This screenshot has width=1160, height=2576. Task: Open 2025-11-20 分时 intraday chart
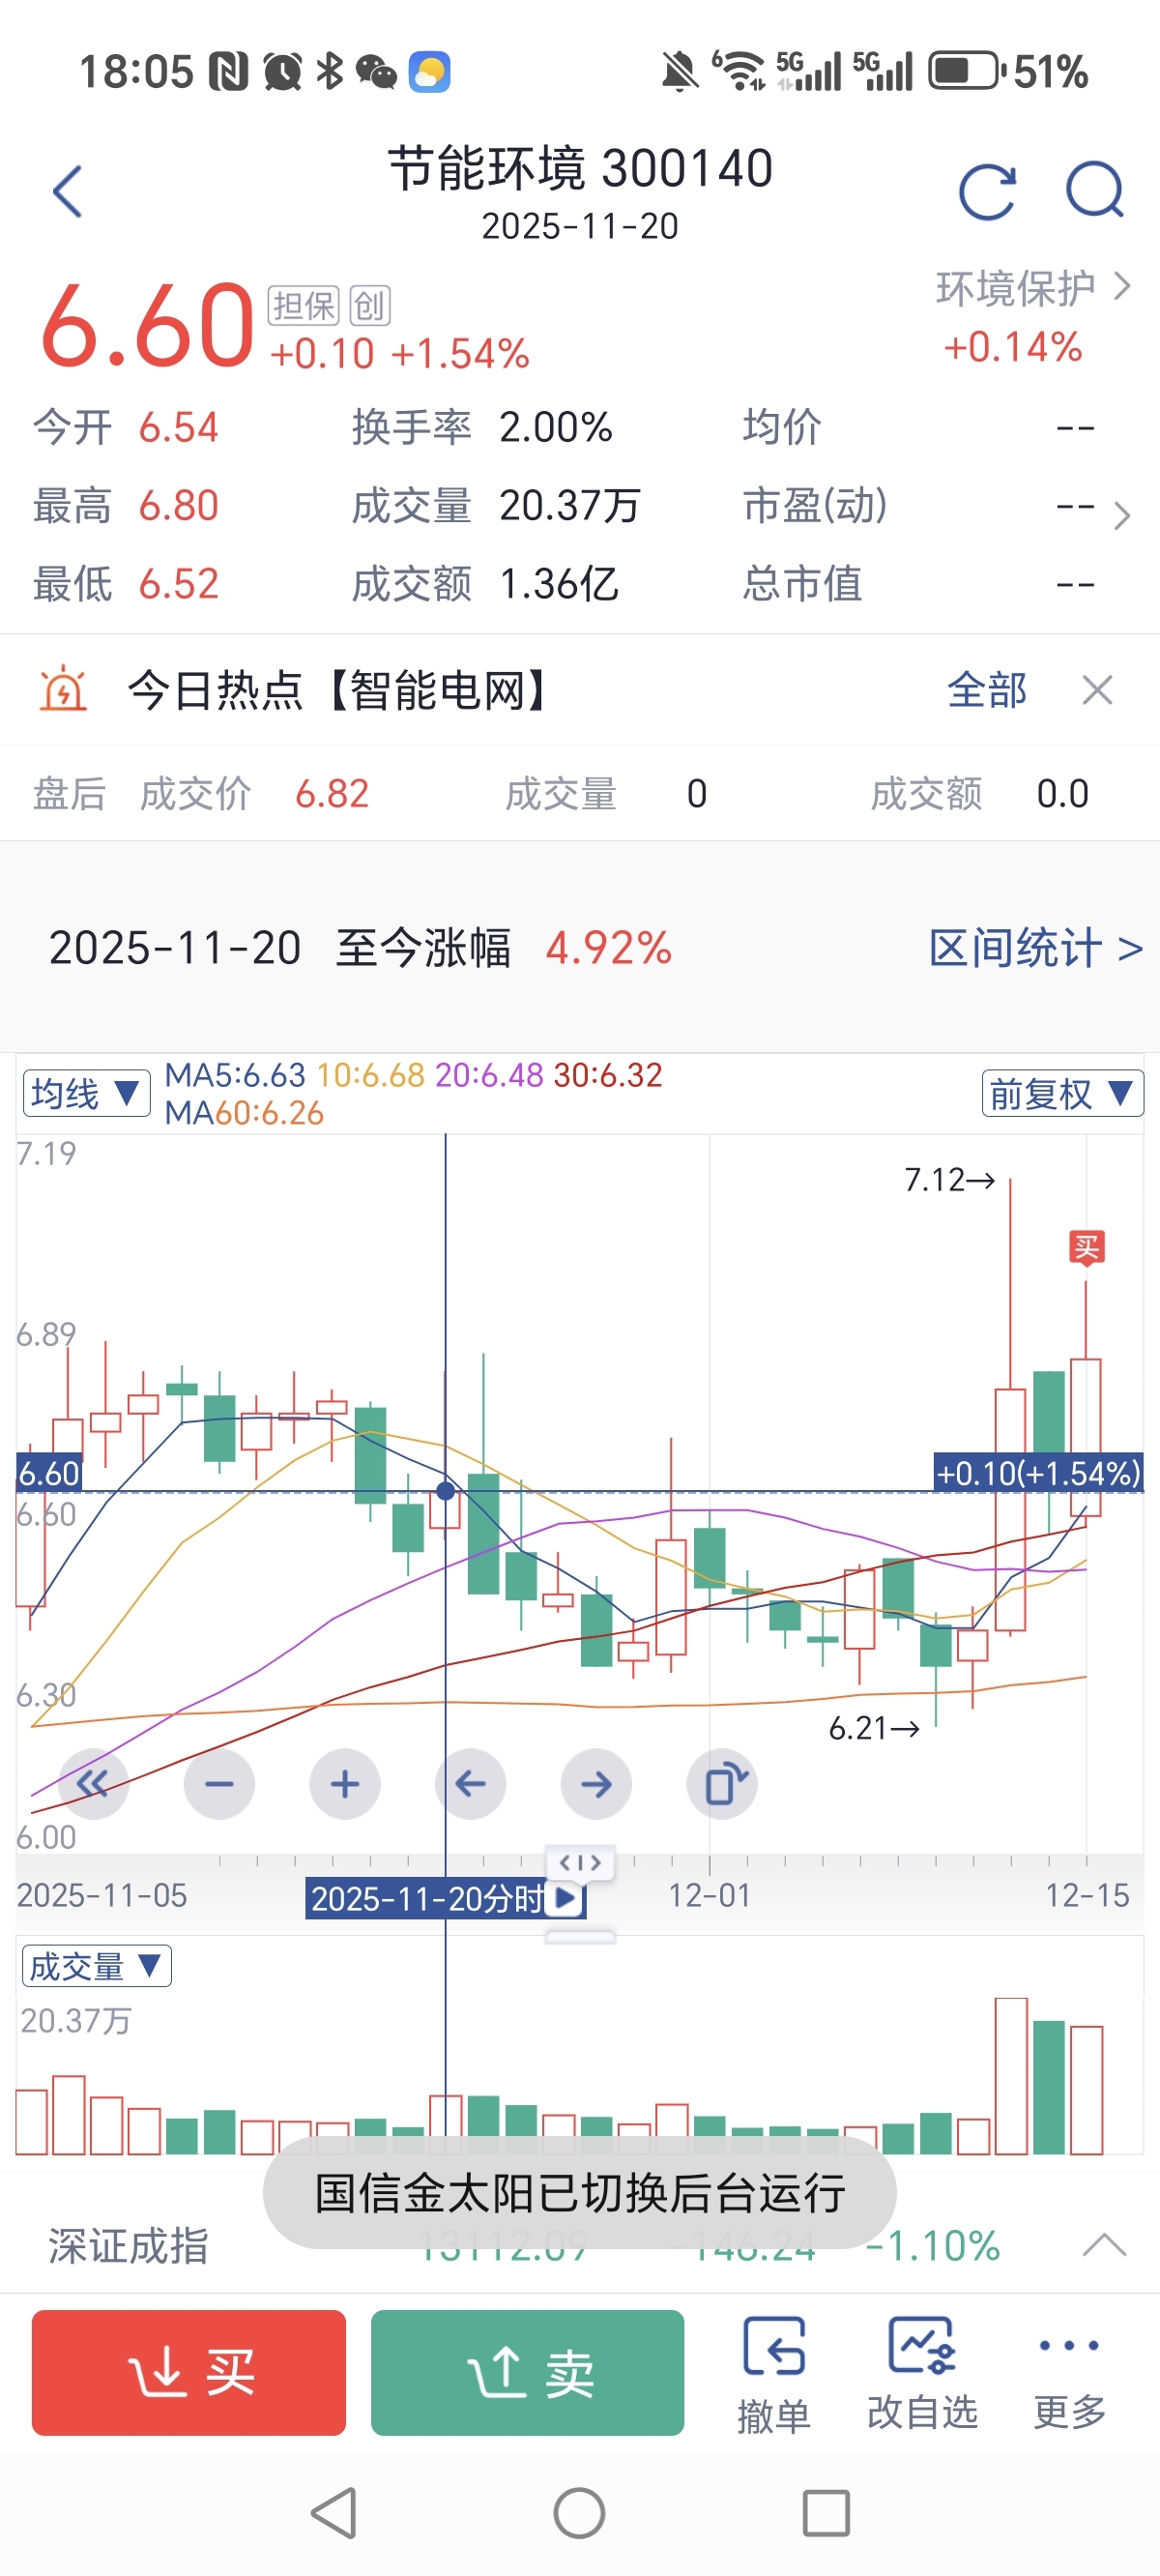445,1898
